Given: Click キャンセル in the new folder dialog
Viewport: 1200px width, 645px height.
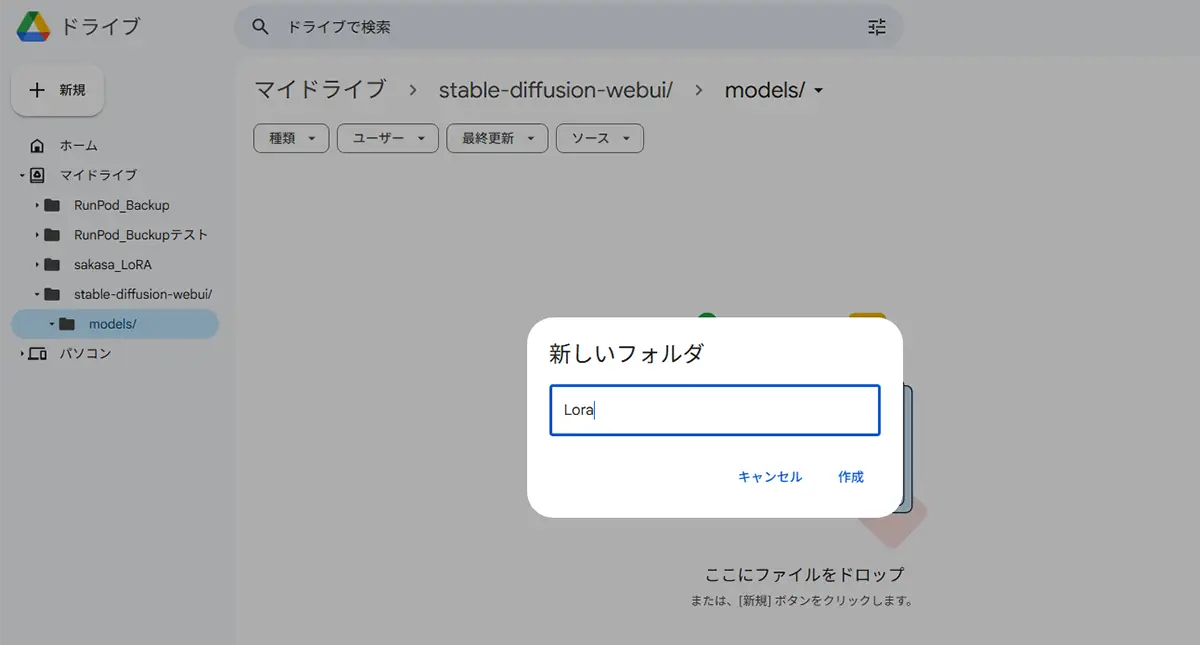Looking at the screenshot, I should pyautogui.click(x=770, y=477).
